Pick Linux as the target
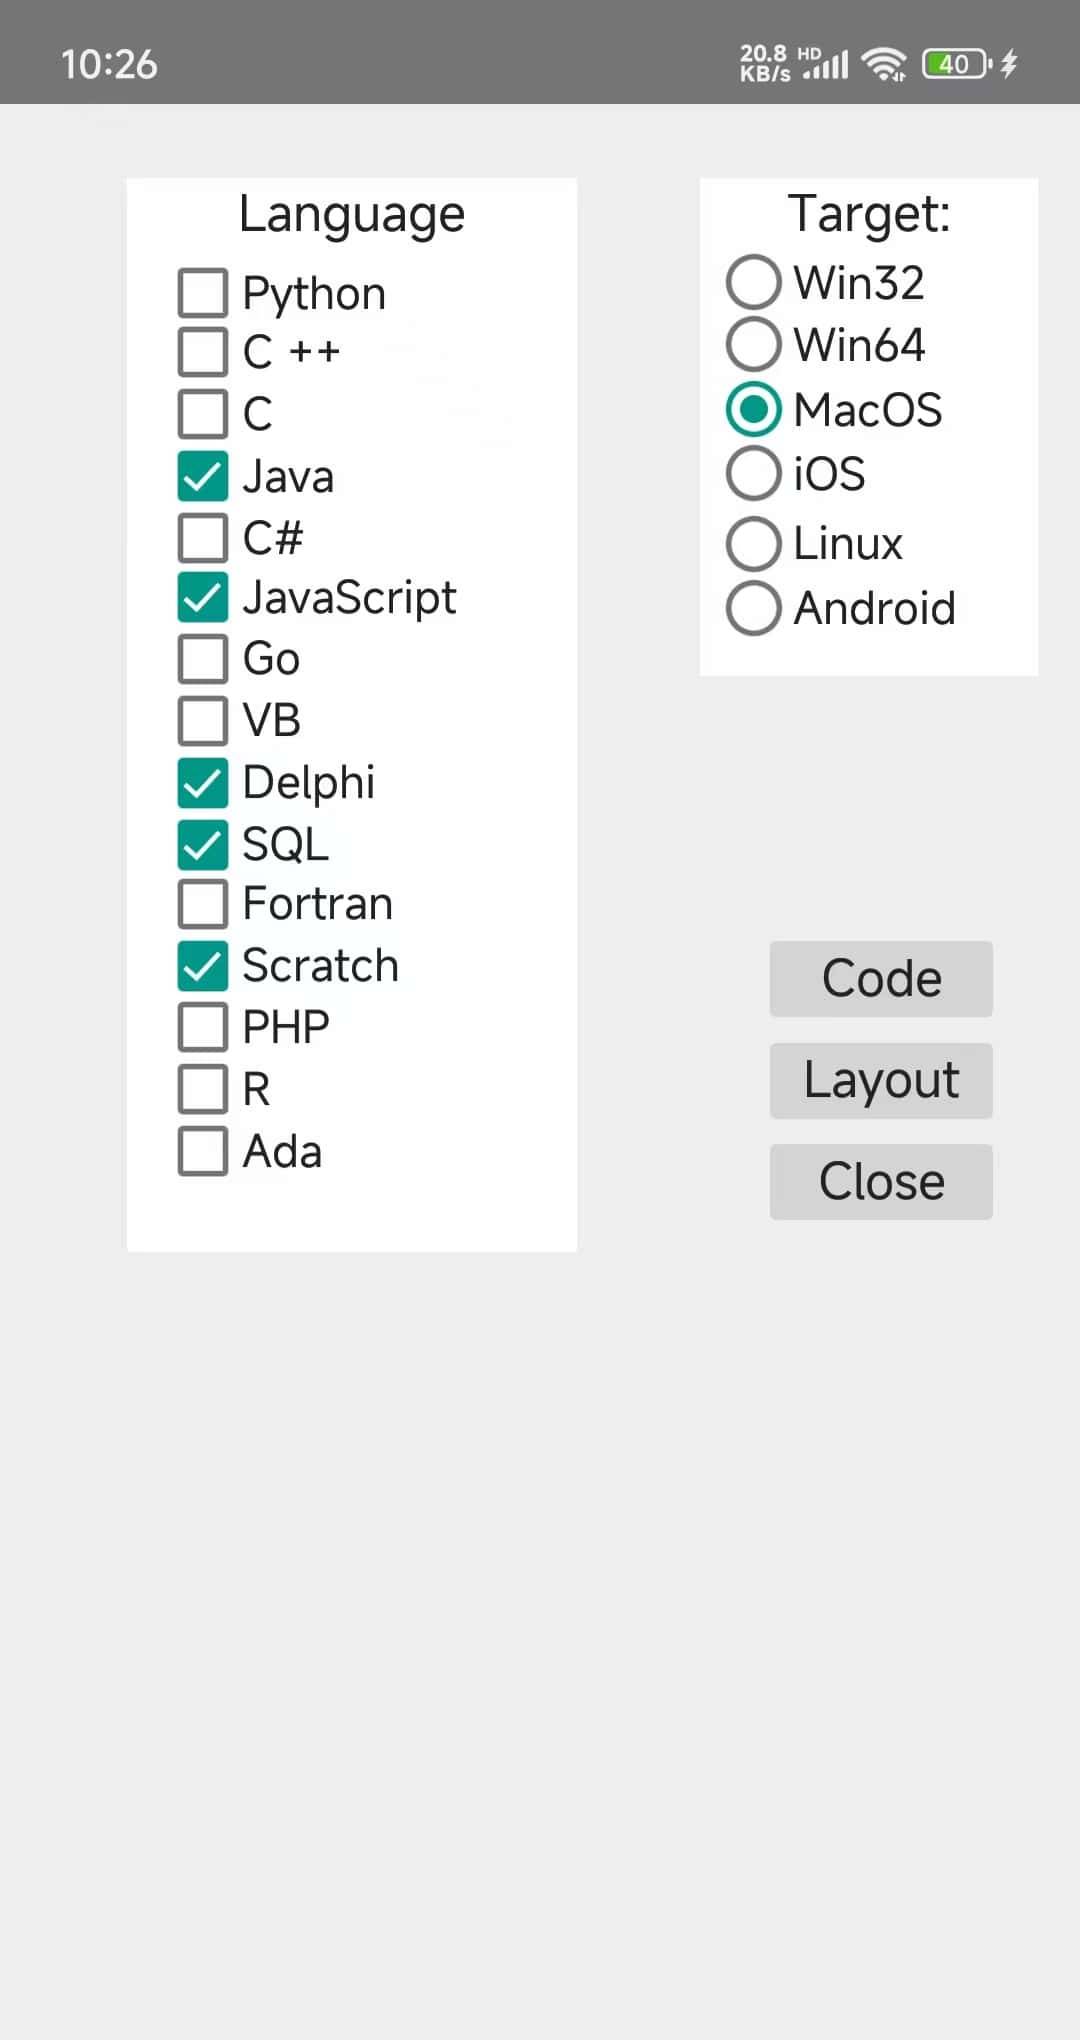 pos(753,543)
